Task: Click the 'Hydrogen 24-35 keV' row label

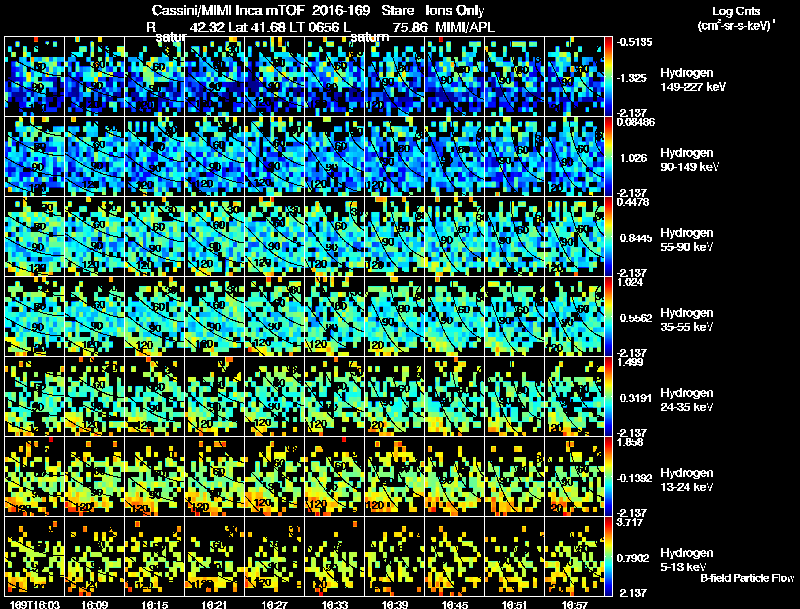Action: tap(687, 400)
